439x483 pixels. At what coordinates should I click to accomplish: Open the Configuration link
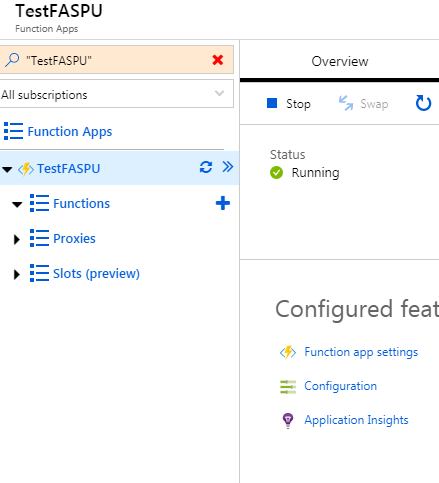coord(340,386)
